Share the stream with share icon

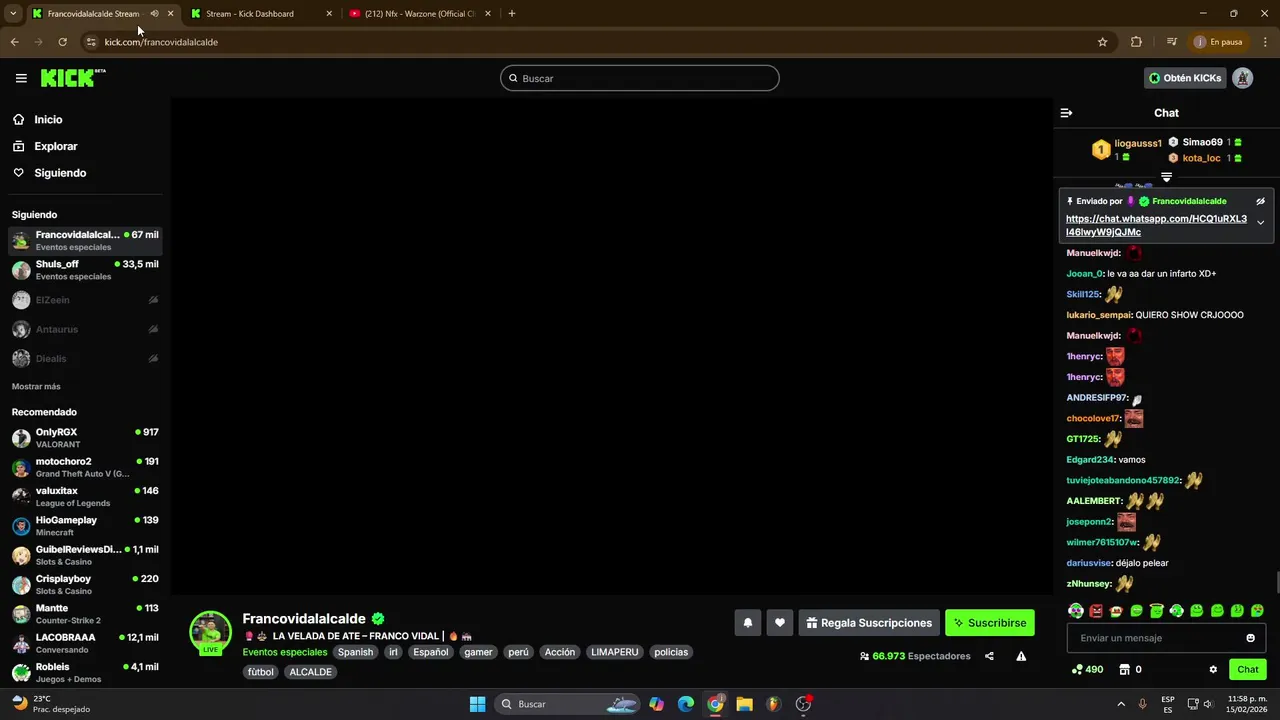989,656
